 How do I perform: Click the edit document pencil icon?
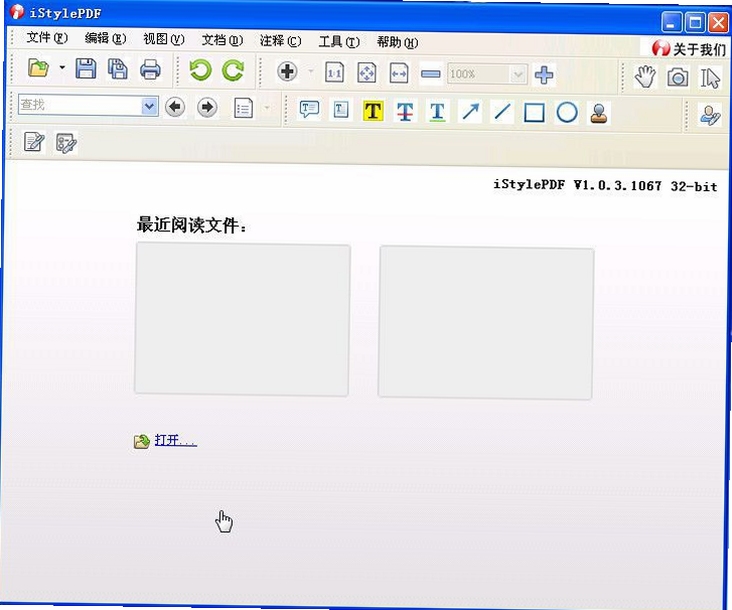click(34, 142)
